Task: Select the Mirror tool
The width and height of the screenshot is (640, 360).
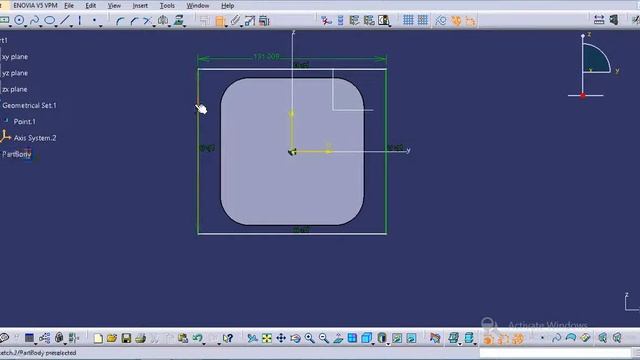Action: tap(163, 20)
